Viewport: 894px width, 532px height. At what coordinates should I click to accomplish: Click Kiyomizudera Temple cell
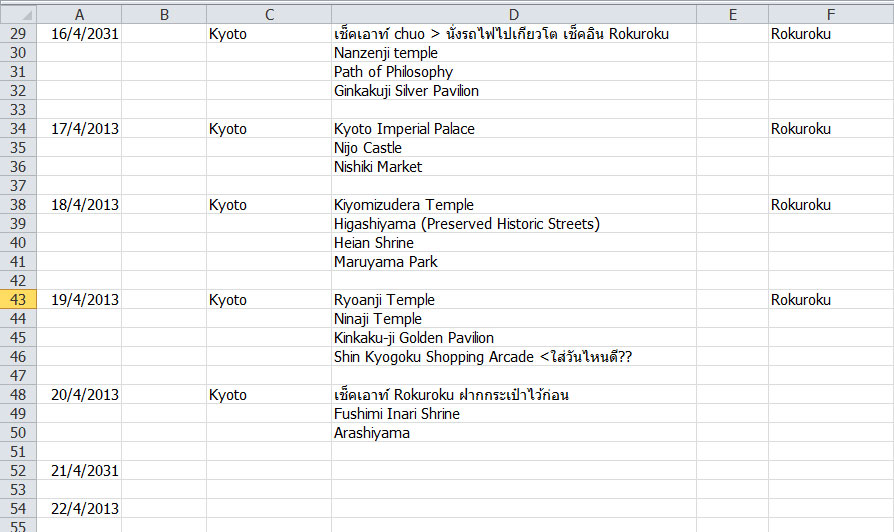pos(514,205)
